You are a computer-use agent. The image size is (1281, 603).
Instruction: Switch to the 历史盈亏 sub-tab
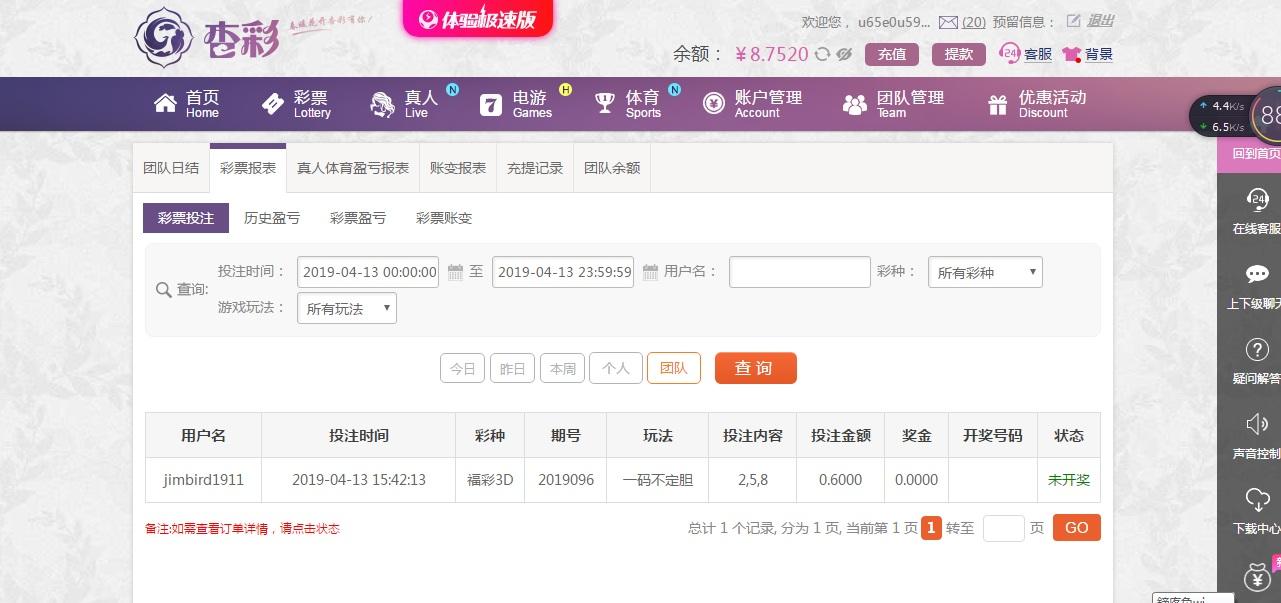pyautogui.click(x=272, y=217)
